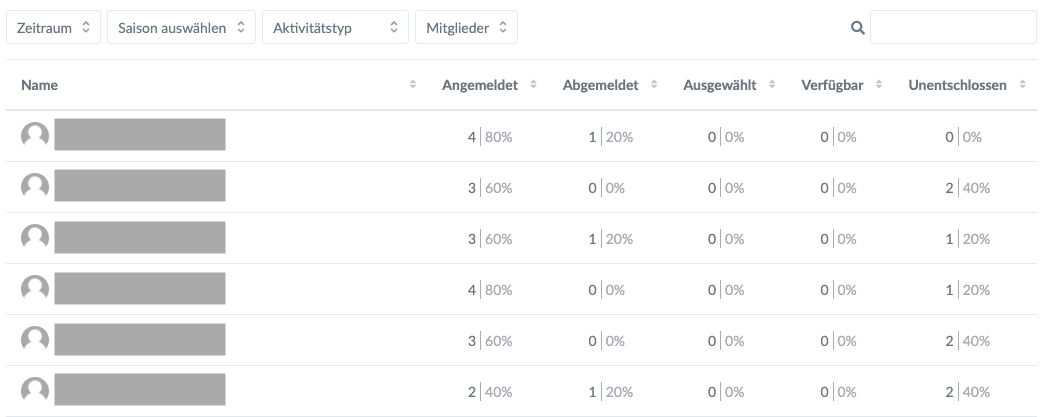The height and width of the screenshot is (417, 1045).
Task: Sort by Angemeldet column arrows
Action: (533, 85)
